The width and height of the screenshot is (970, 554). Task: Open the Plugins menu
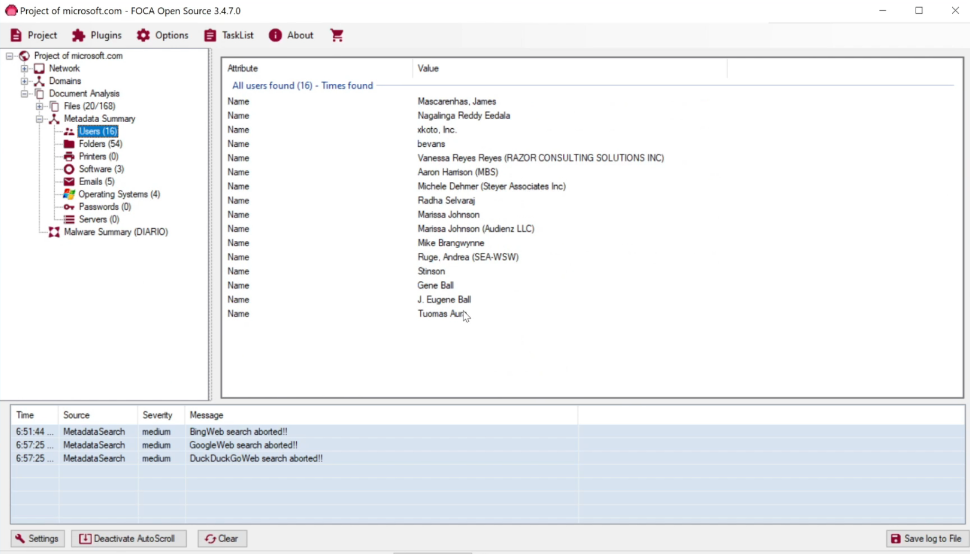tap(96, 35)
